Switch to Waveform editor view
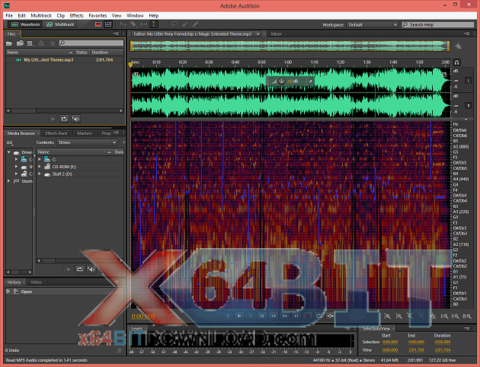 pos(25,24)
